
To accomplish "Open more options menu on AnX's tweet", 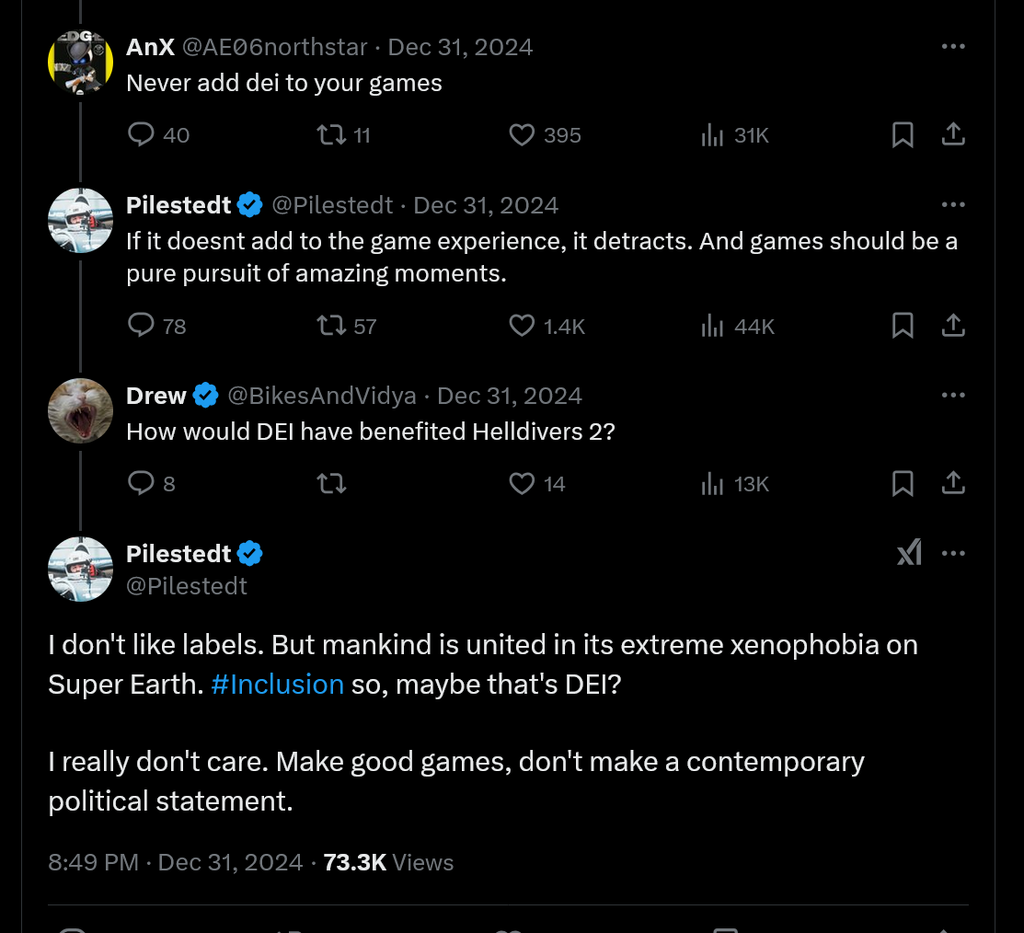I will pos(954,46).
